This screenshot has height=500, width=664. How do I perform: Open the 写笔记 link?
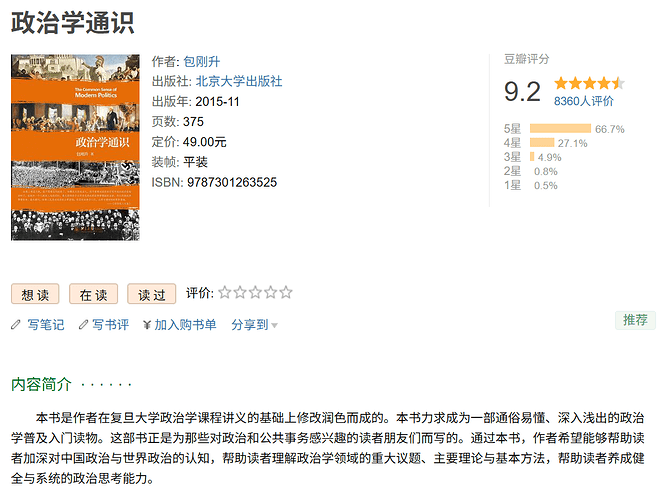pos(46,325)
